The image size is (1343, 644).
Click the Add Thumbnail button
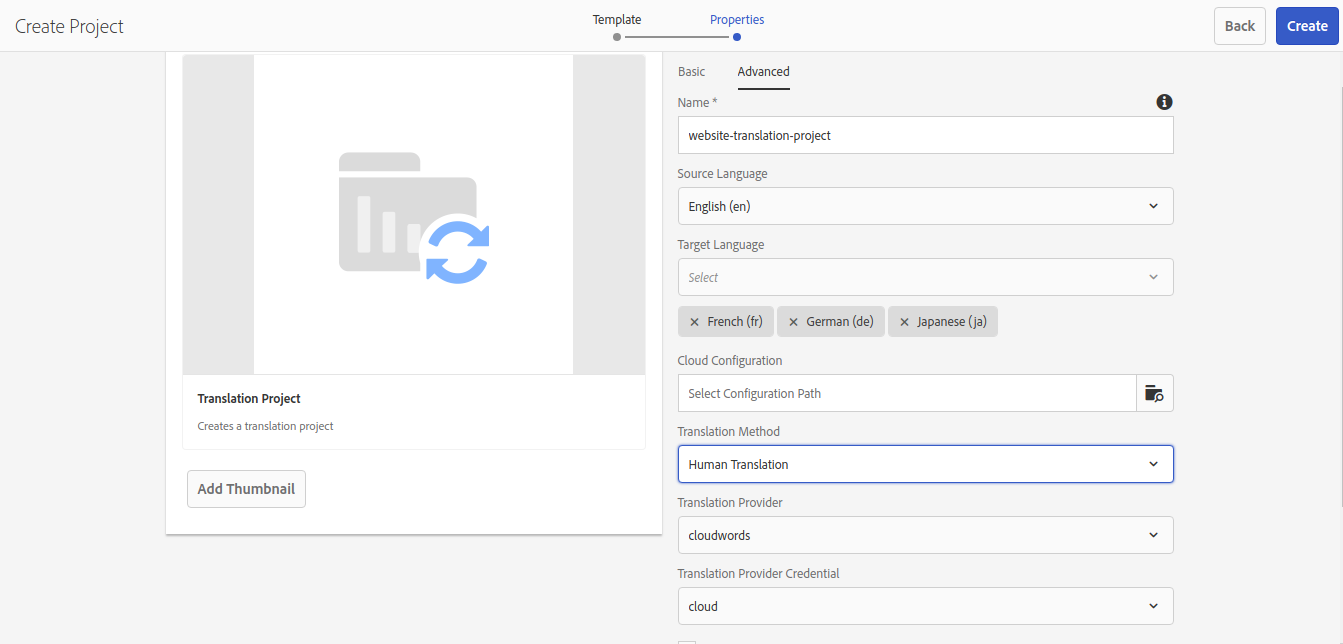click(246, 489)
